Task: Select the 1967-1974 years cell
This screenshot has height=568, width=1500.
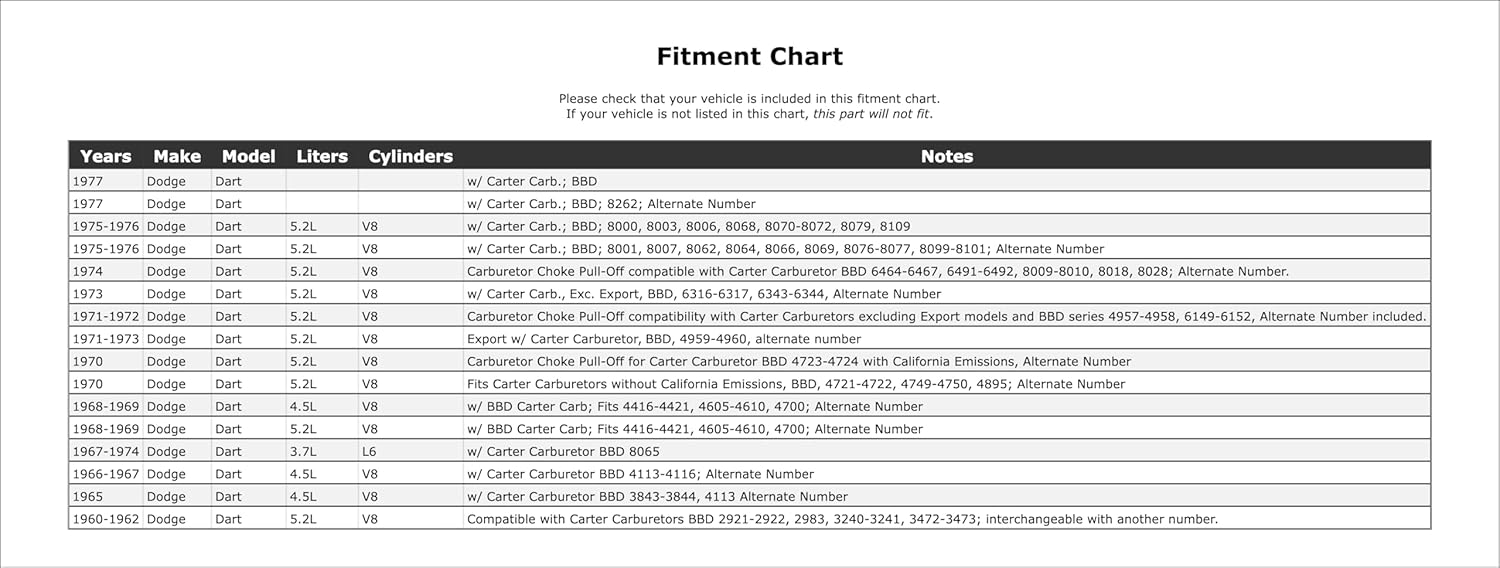Action: [105, 451]
